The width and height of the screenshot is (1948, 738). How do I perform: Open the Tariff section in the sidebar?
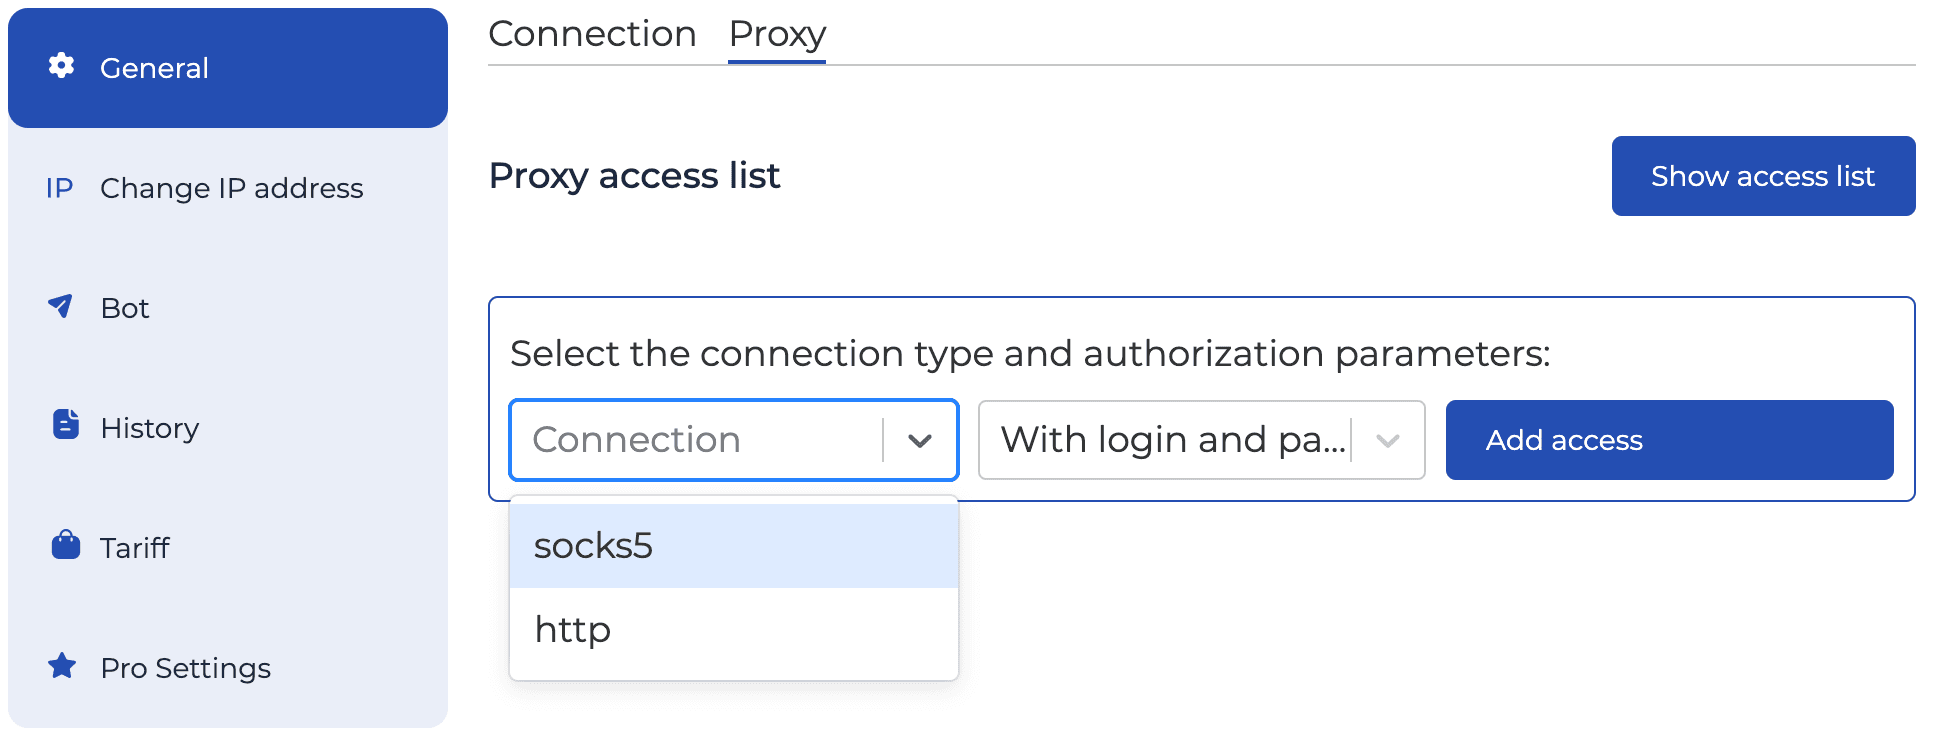tap(134, 546)
